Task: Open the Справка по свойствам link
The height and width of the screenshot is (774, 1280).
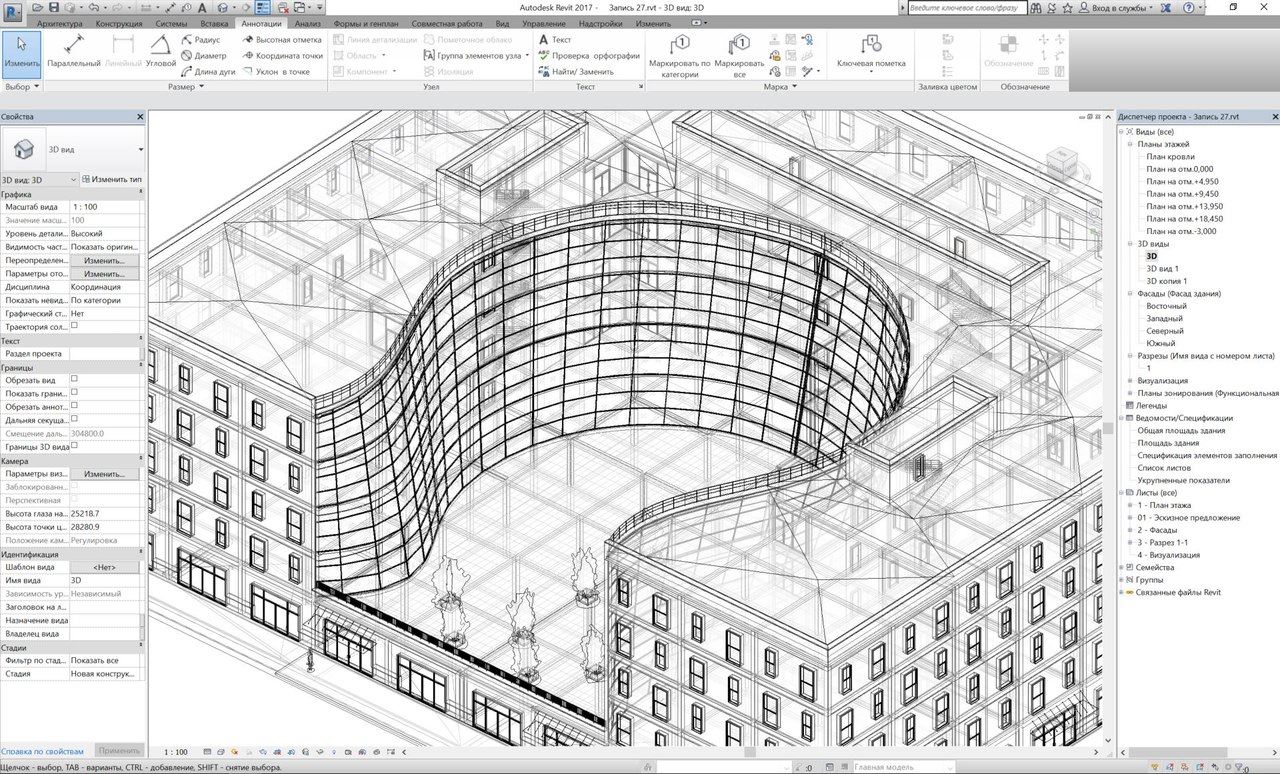Action: tap(43, 750)
